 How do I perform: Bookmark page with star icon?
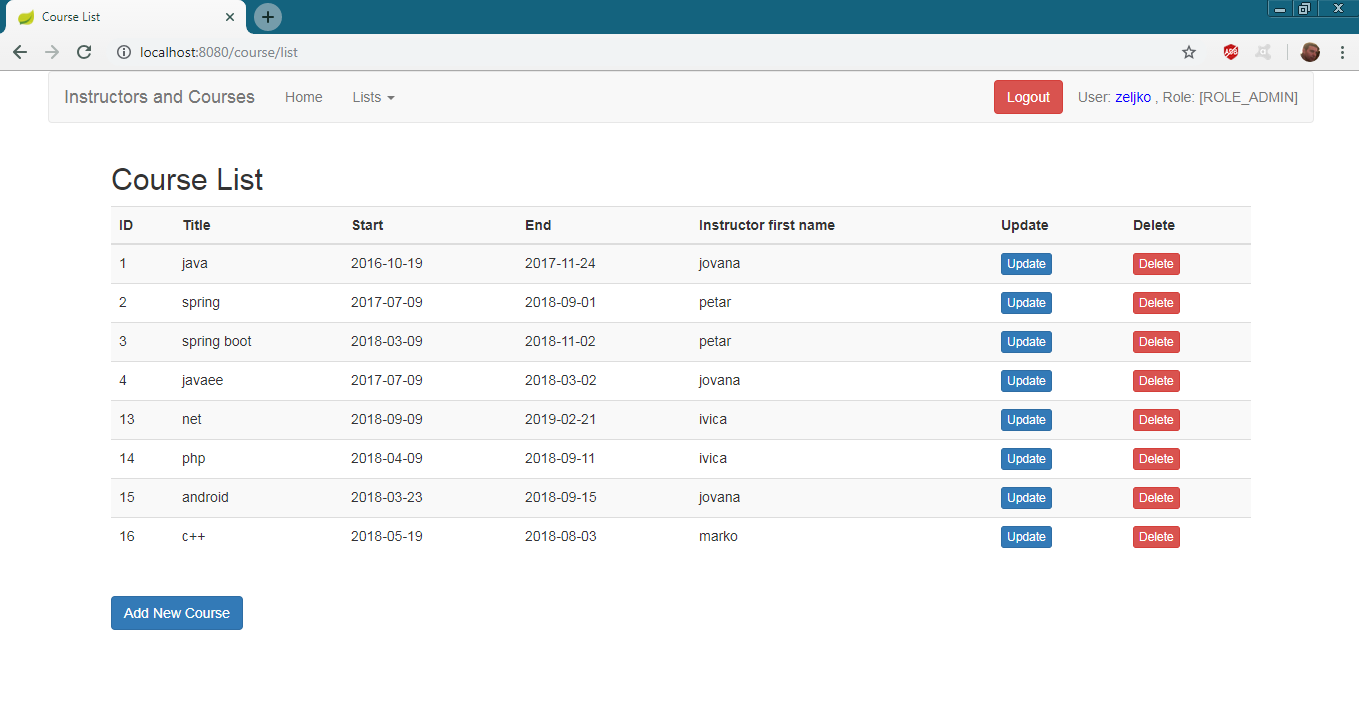click(x=1189, y=52)
